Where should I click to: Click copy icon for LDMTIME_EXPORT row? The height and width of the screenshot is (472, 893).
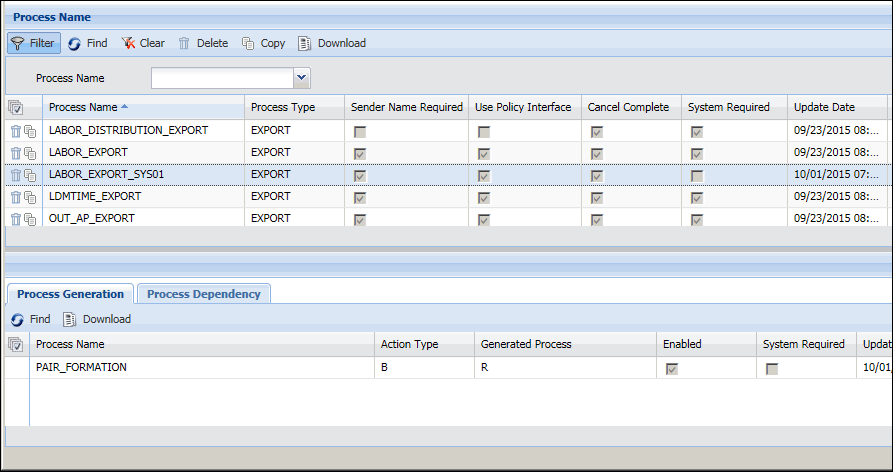[x=30, y=197]
